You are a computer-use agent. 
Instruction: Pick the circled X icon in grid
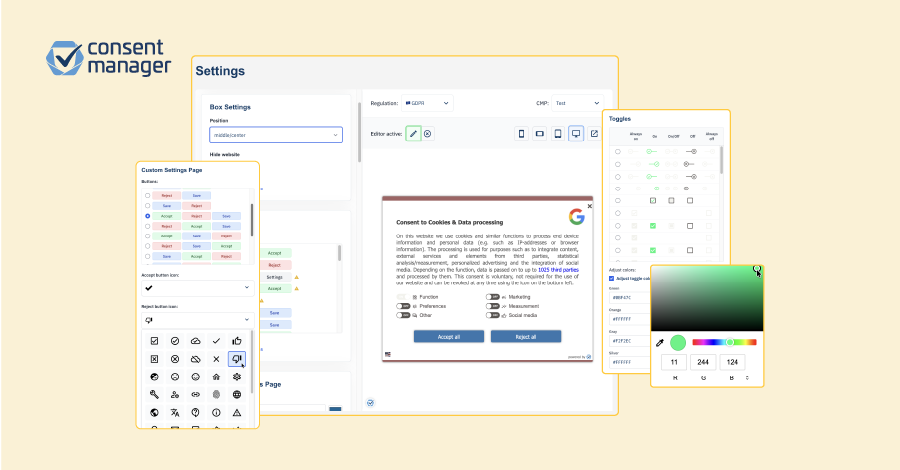175,359
